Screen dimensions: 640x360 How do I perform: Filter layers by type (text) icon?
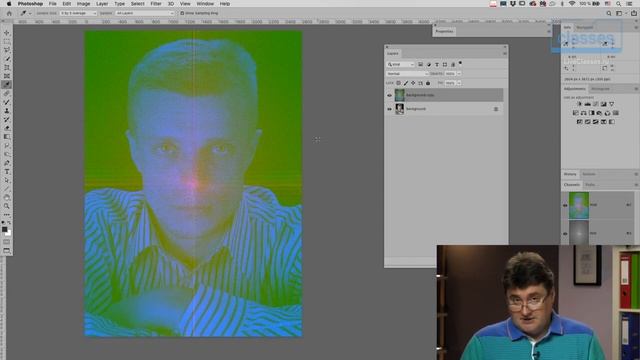pyautogui.click(x=437, y=64)
